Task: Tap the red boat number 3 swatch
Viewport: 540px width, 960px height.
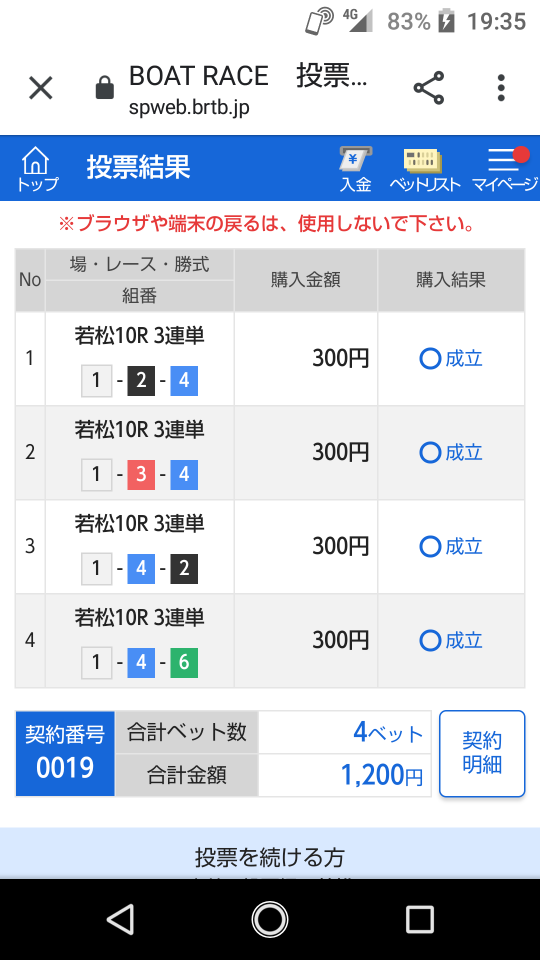Action: tap(141, 475)
